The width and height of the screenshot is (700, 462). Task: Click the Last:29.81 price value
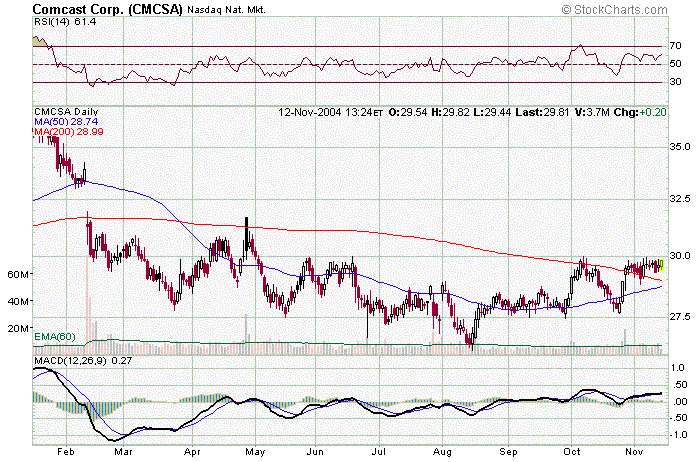pos(542,112)
